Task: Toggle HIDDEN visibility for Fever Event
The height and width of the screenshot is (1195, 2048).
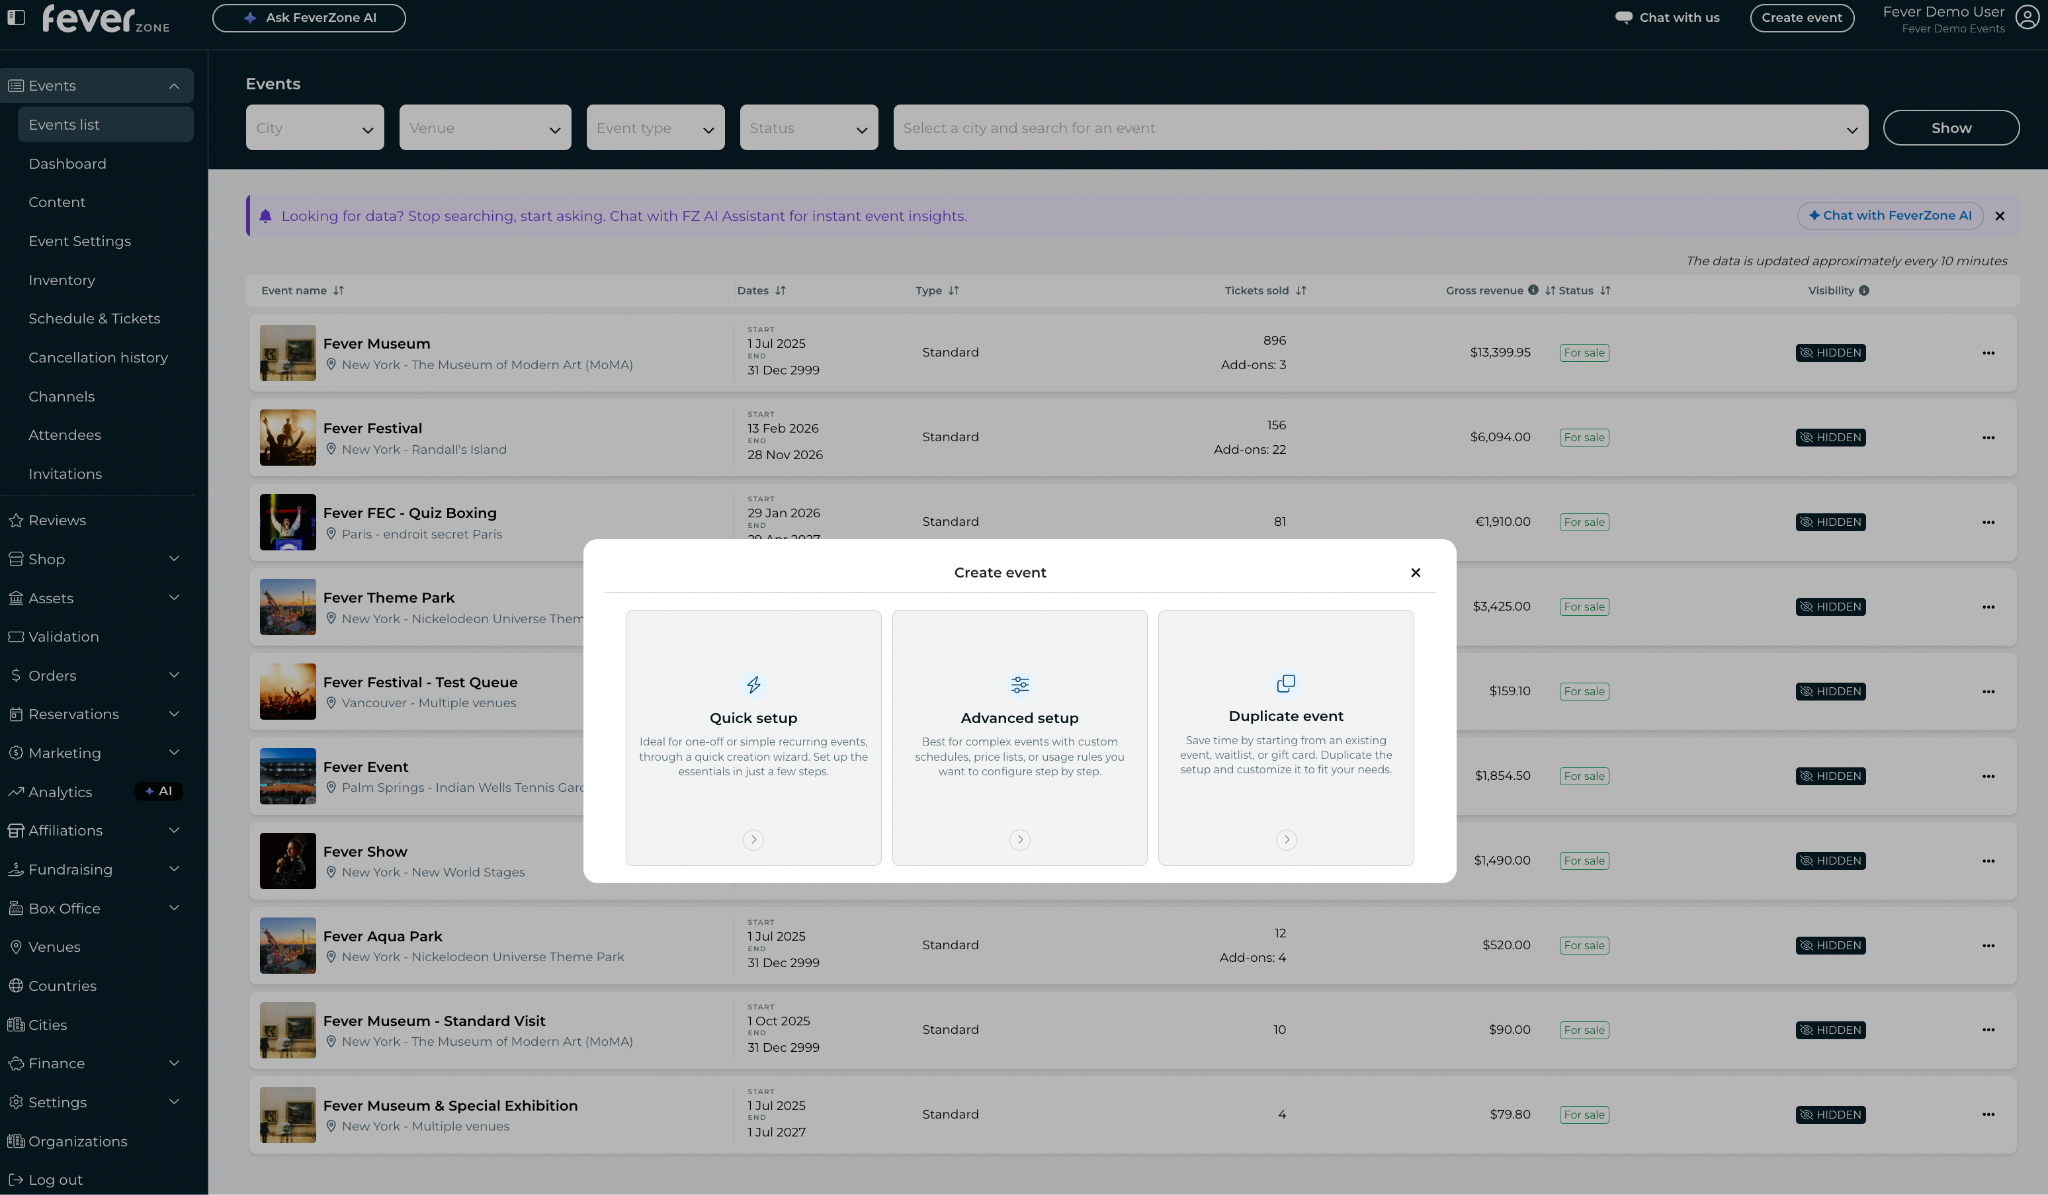Action: pyautogui.click(x=1831, y=776)
